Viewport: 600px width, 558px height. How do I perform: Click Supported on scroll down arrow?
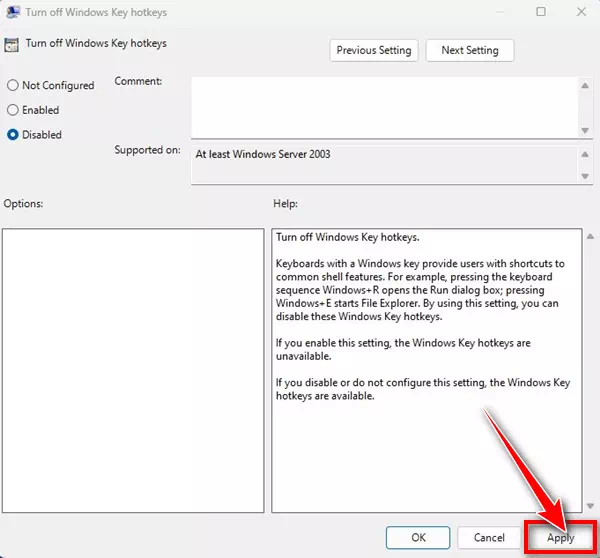(x=585, y=176)
